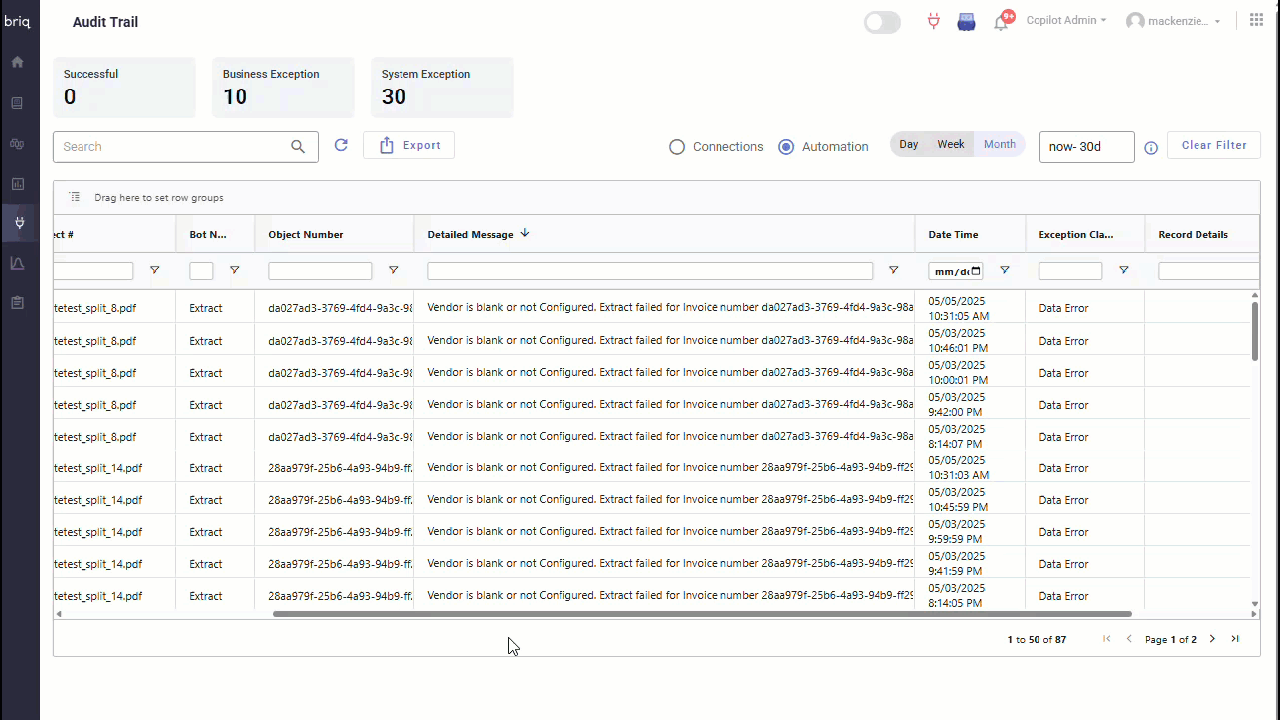Viewport: 1280px width, 720px height.
Task: Click the Export button
Action: click(409, 145)
